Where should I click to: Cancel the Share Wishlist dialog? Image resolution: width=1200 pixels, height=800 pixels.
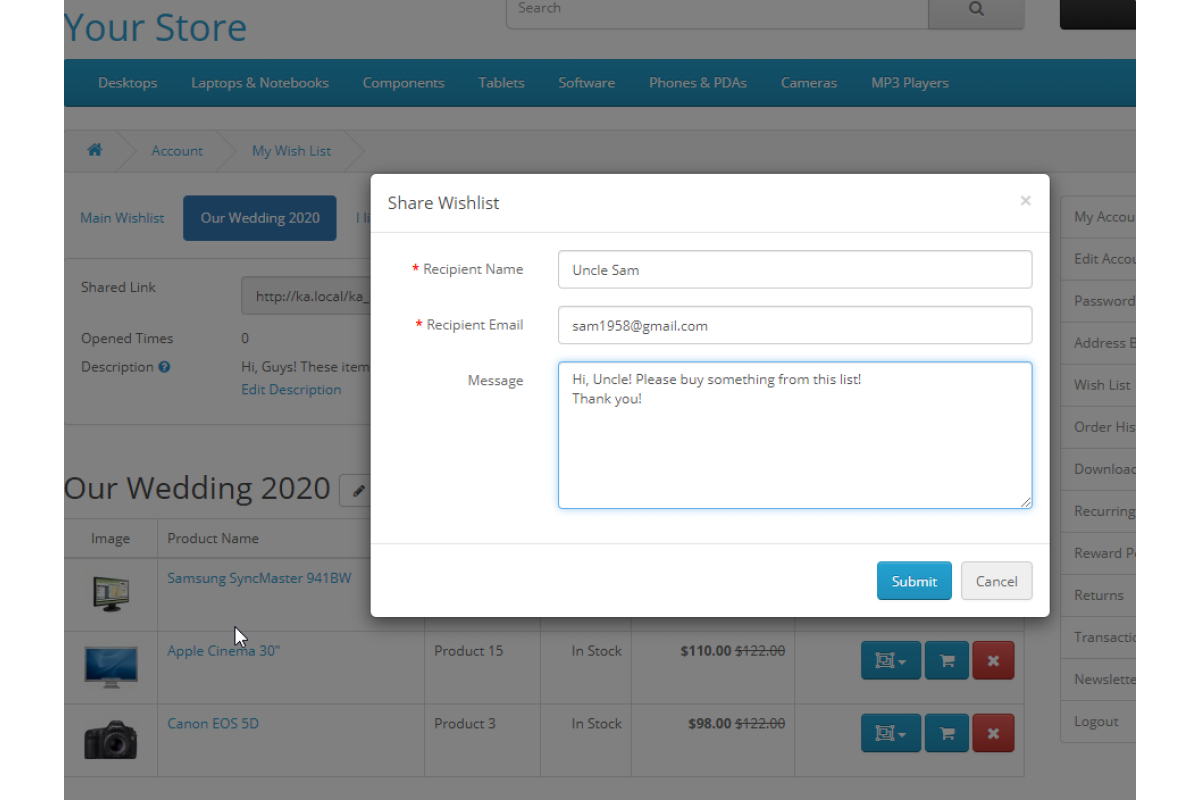click(996, 581)
